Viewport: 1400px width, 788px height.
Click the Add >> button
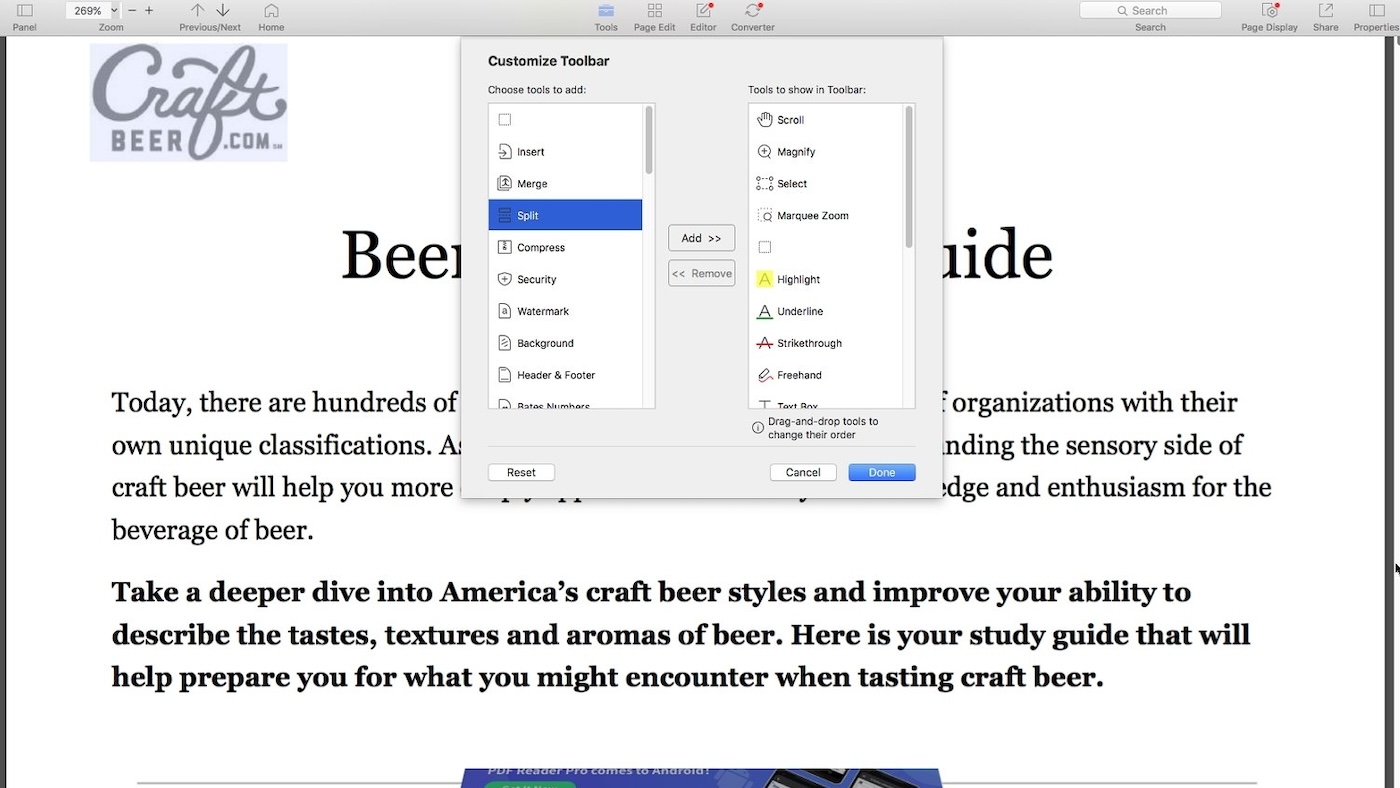pos(701,238)
